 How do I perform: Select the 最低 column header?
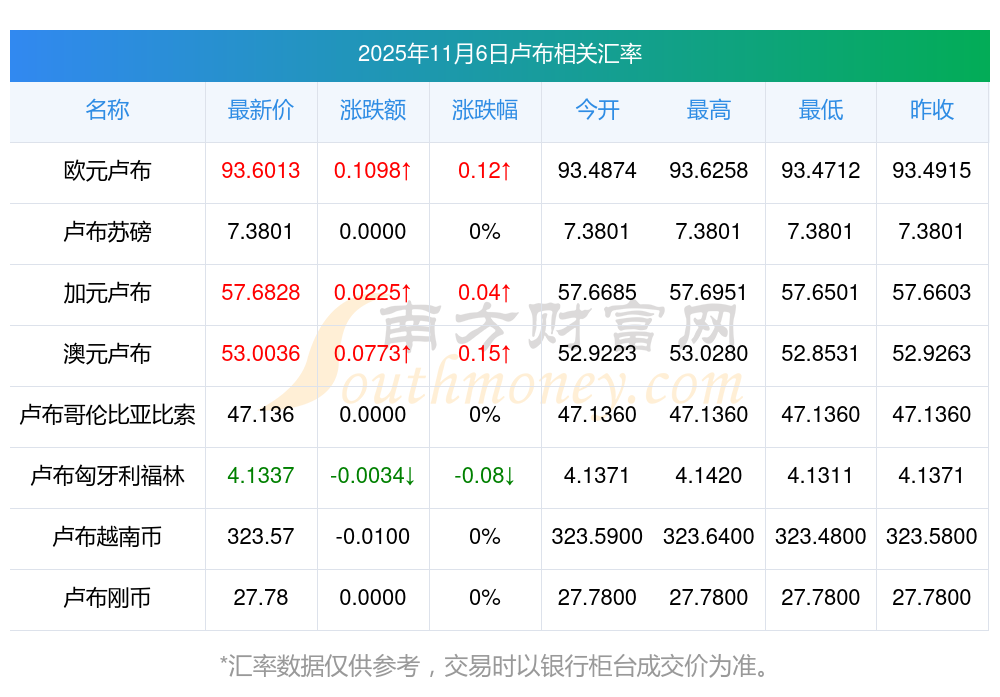(x=821, y=110)
